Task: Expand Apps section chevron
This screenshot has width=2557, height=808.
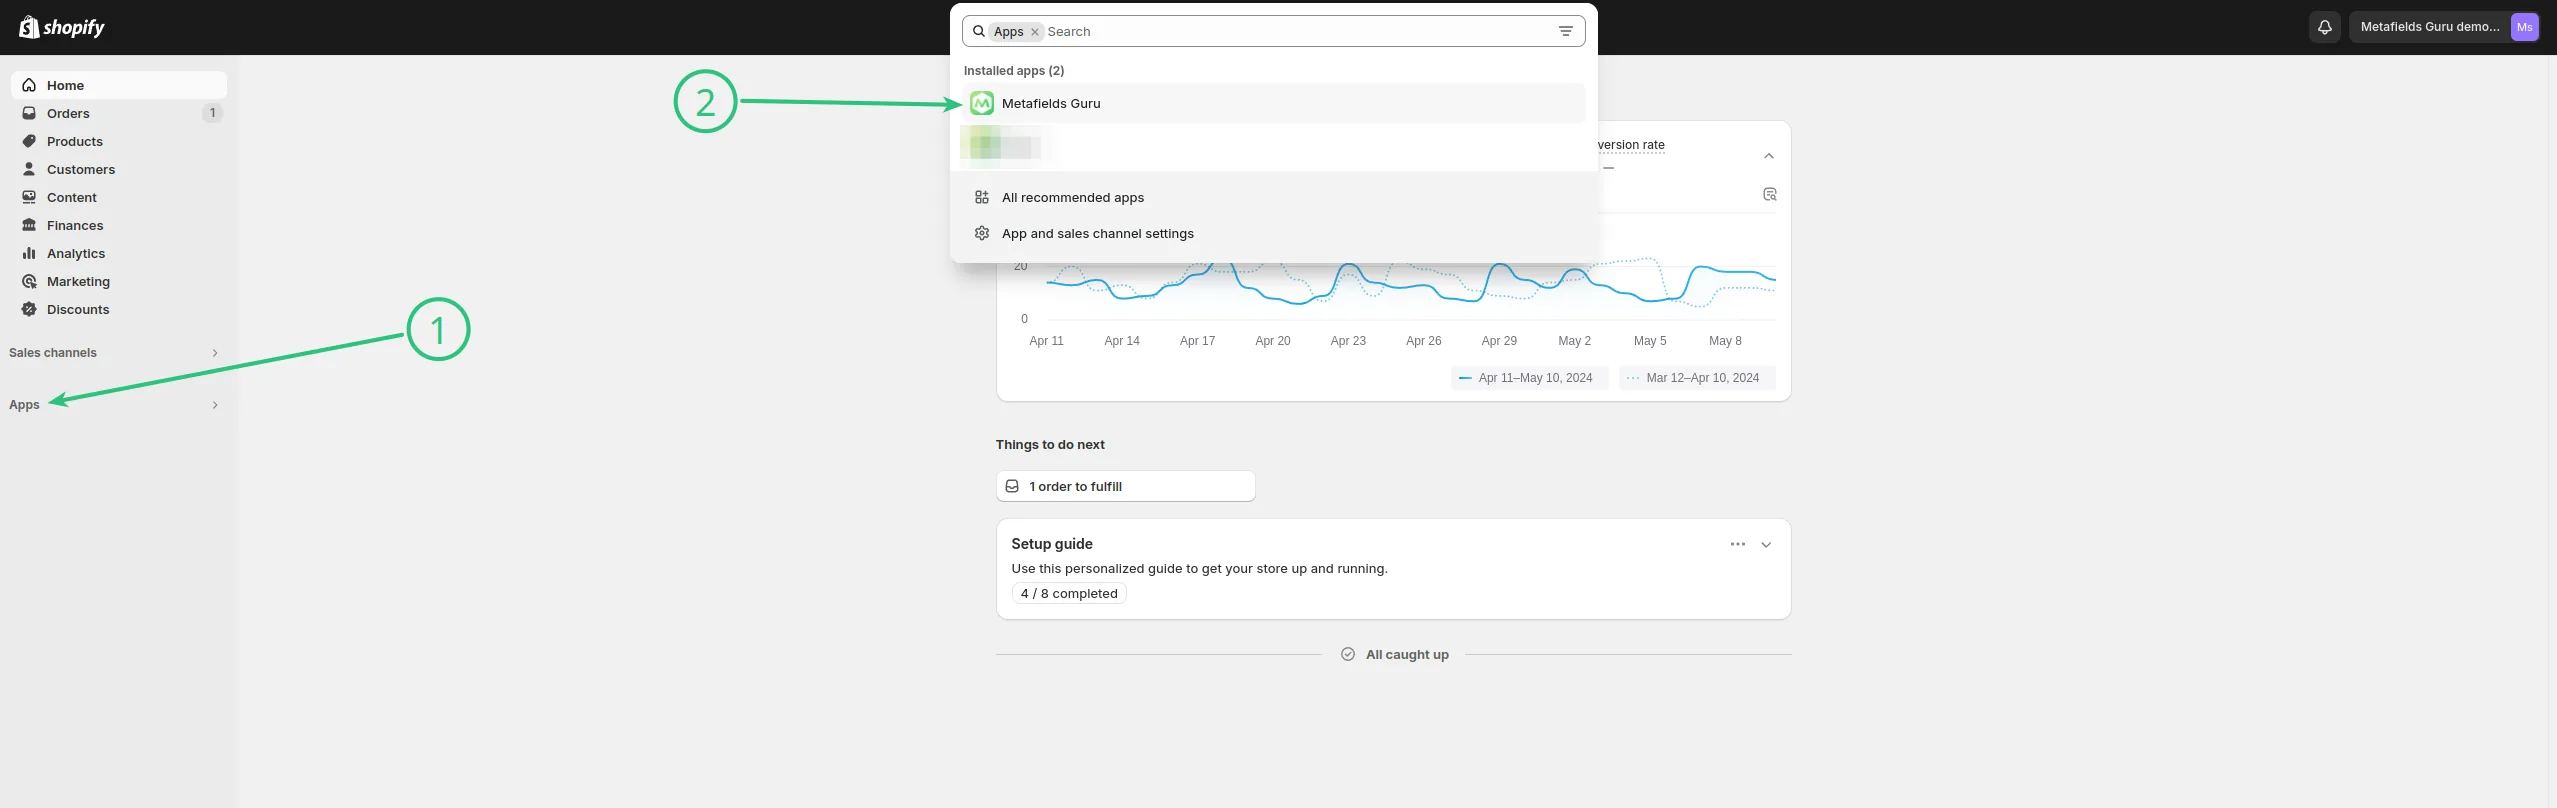Action: (215, 405)
